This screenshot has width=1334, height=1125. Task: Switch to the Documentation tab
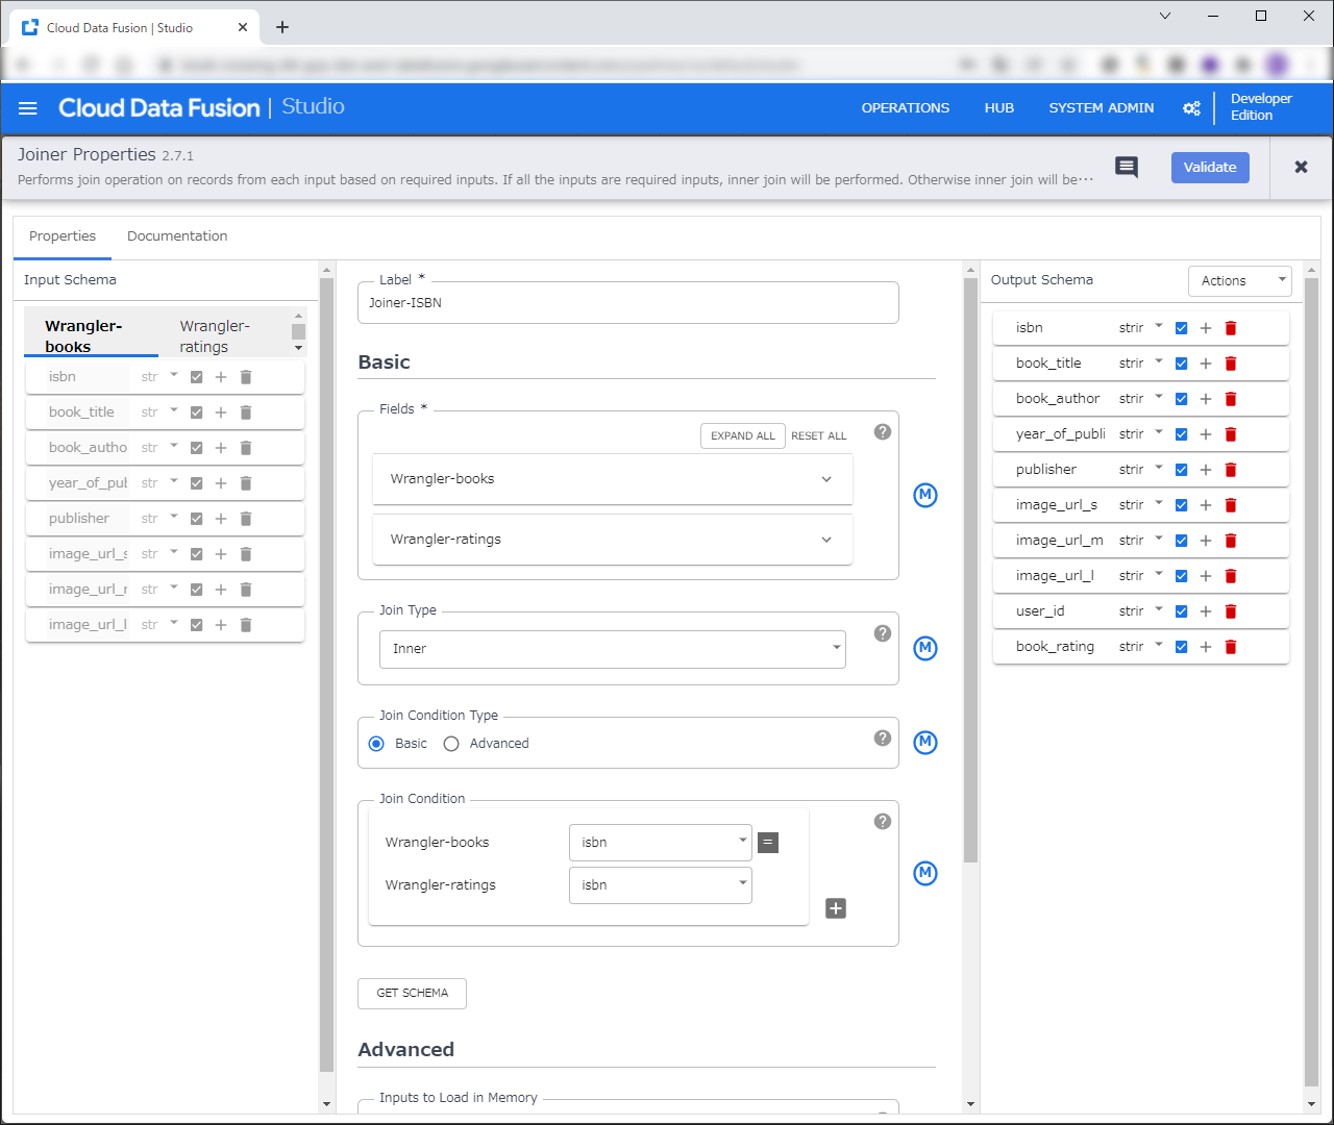(177, 236)
